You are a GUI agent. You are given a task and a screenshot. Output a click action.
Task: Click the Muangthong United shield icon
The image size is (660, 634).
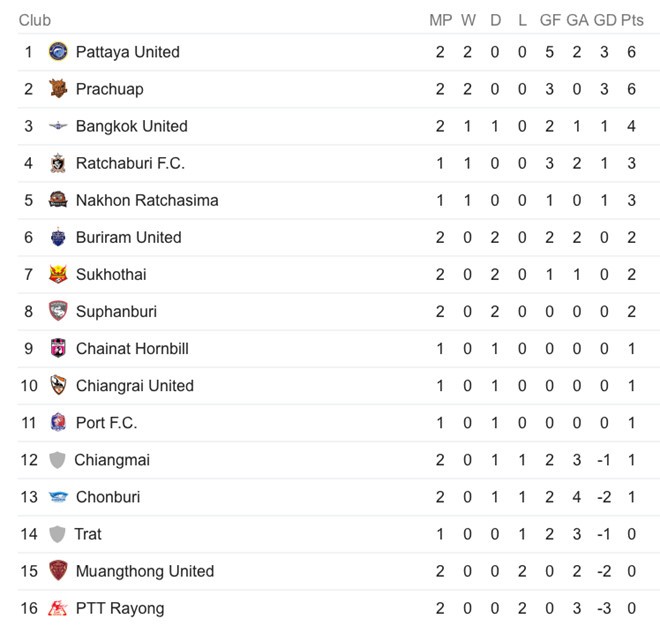(x=58, y=571)
